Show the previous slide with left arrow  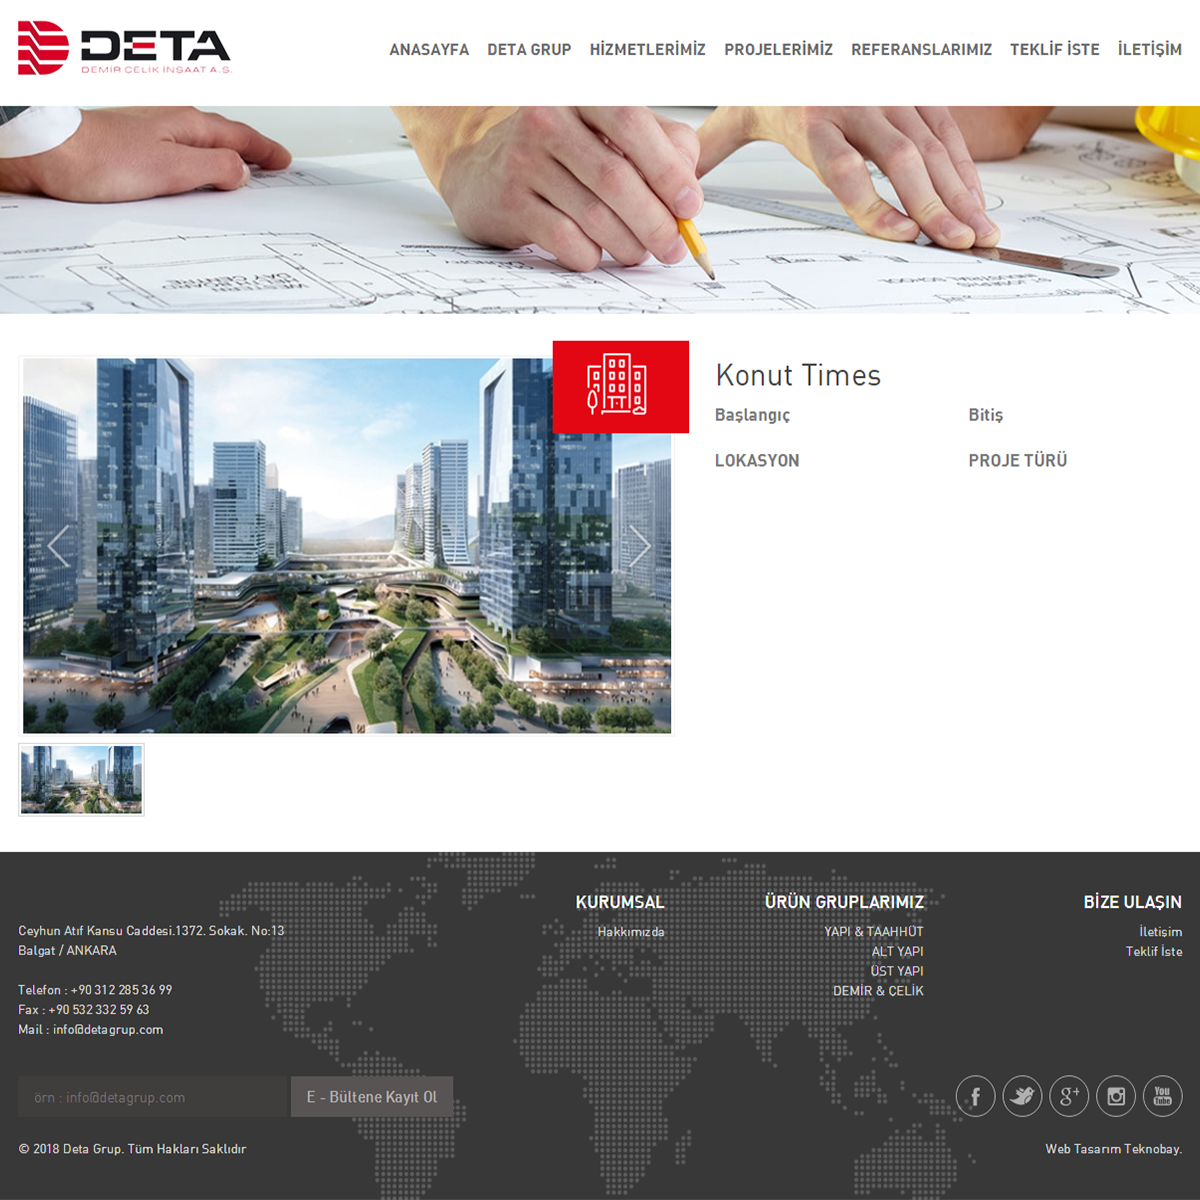(x=58, y=546)
